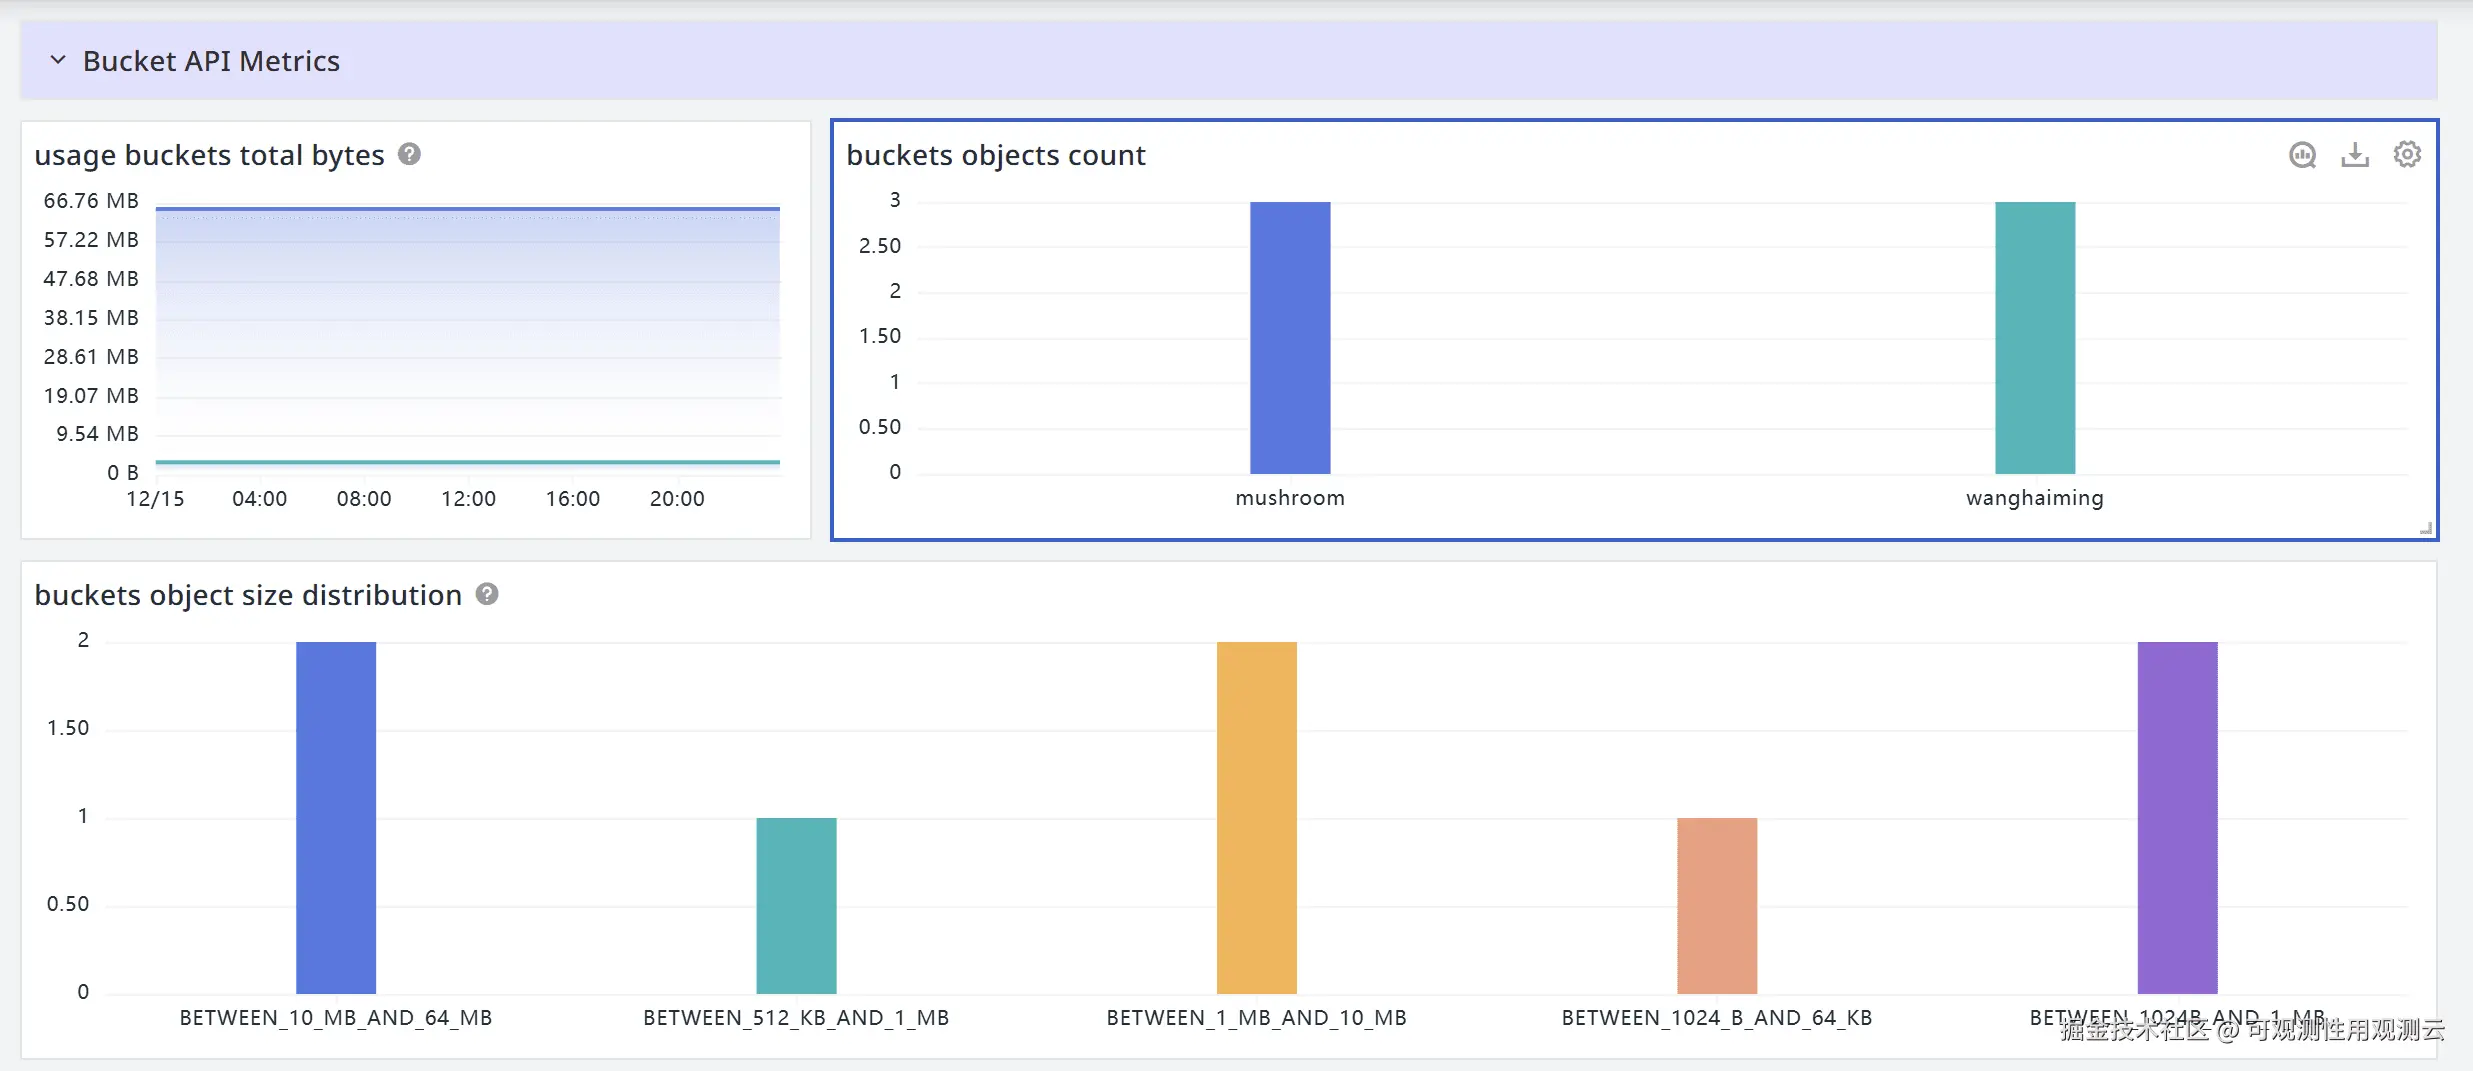Click the resize handle of buckets objects count panel
2473x1071 pixels.
pos(2425,528)
